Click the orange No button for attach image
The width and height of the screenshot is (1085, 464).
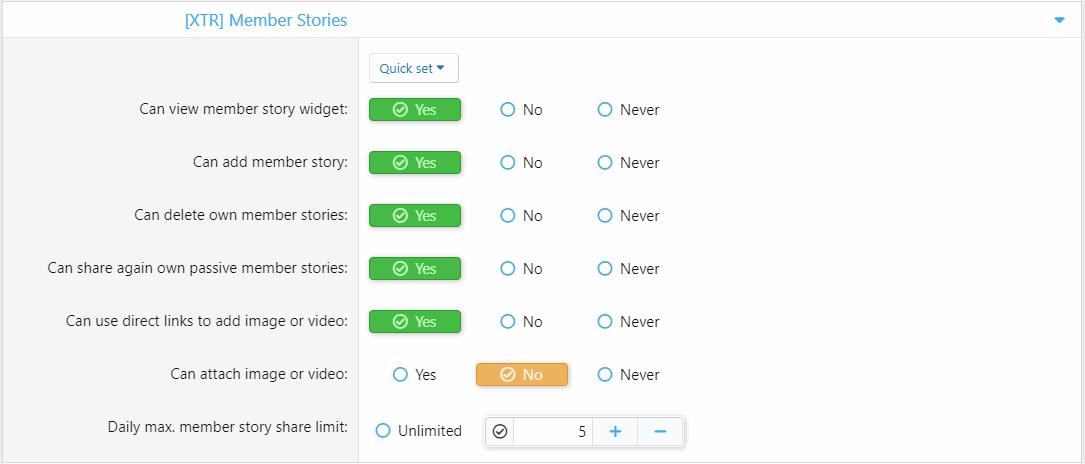pos(522,375)
